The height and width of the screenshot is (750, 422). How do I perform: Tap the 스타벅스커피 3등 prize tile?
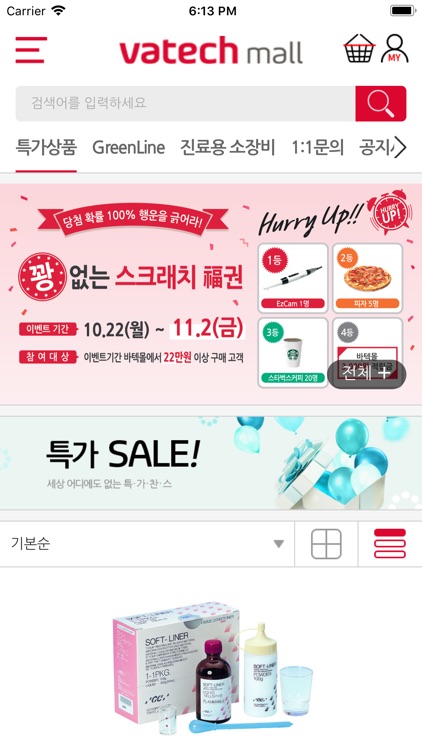(x=293, y=353)
